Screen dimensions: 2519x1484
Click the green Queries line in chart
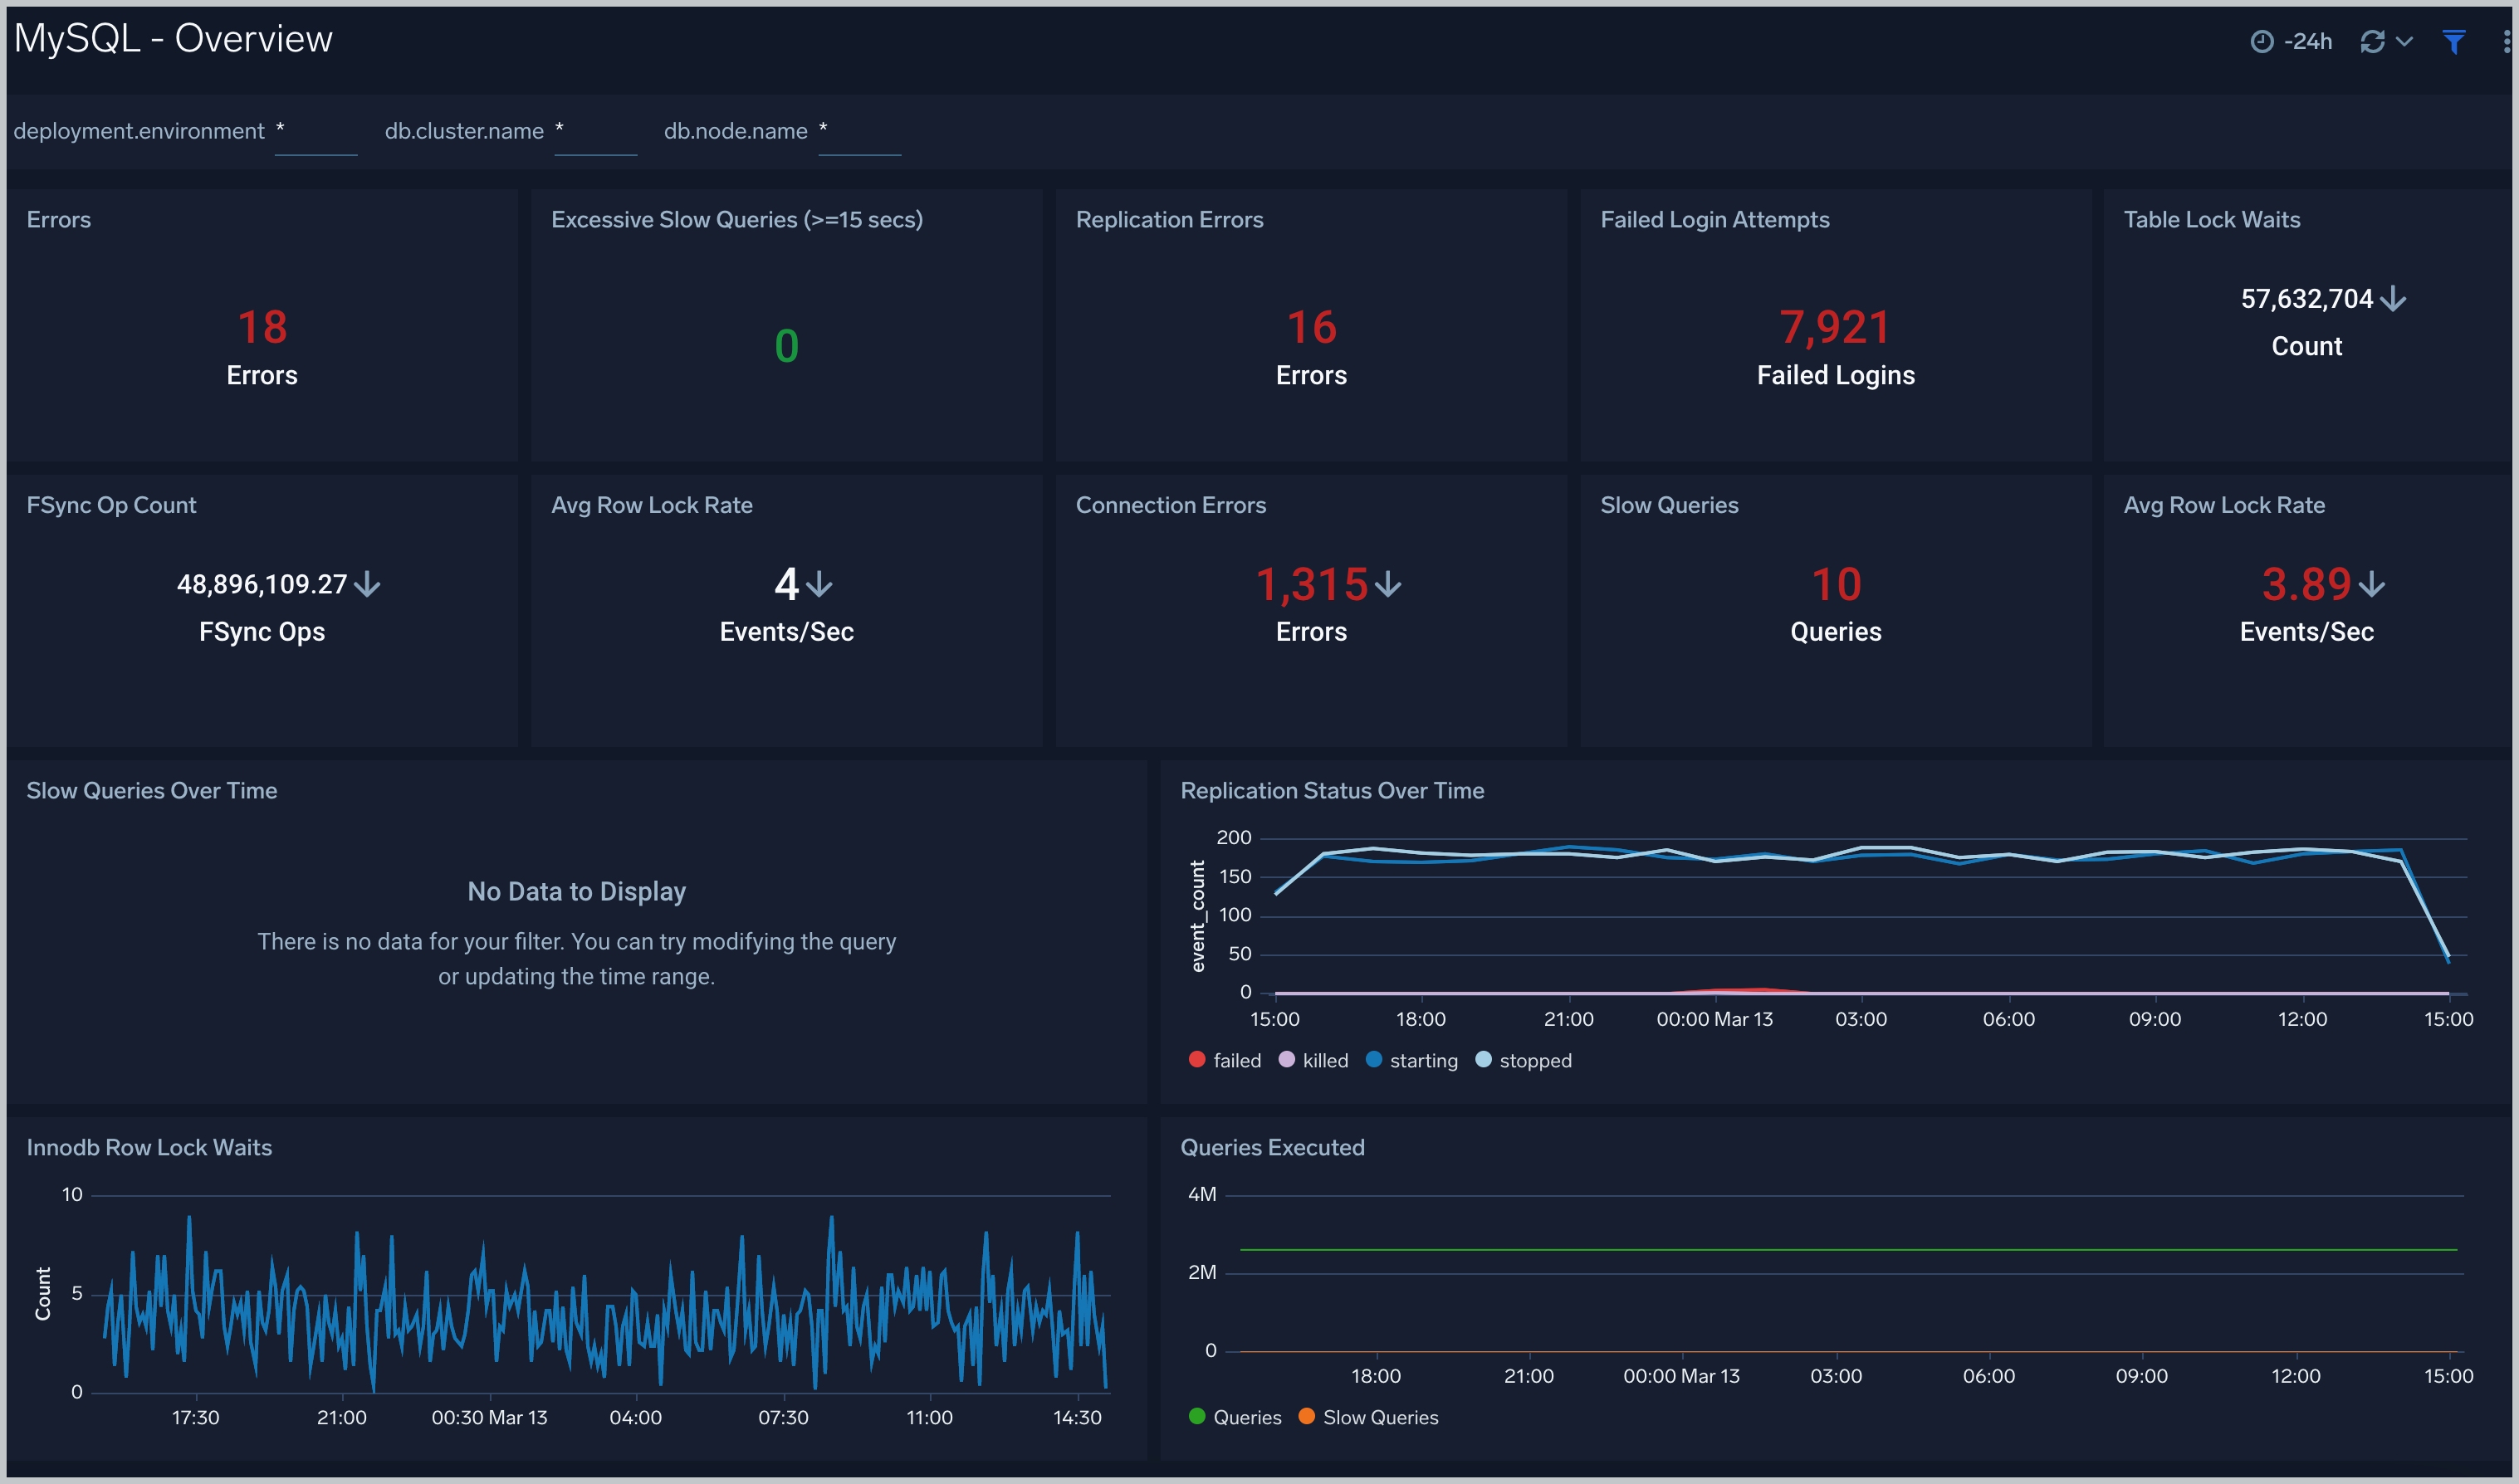point(1848,1250)
